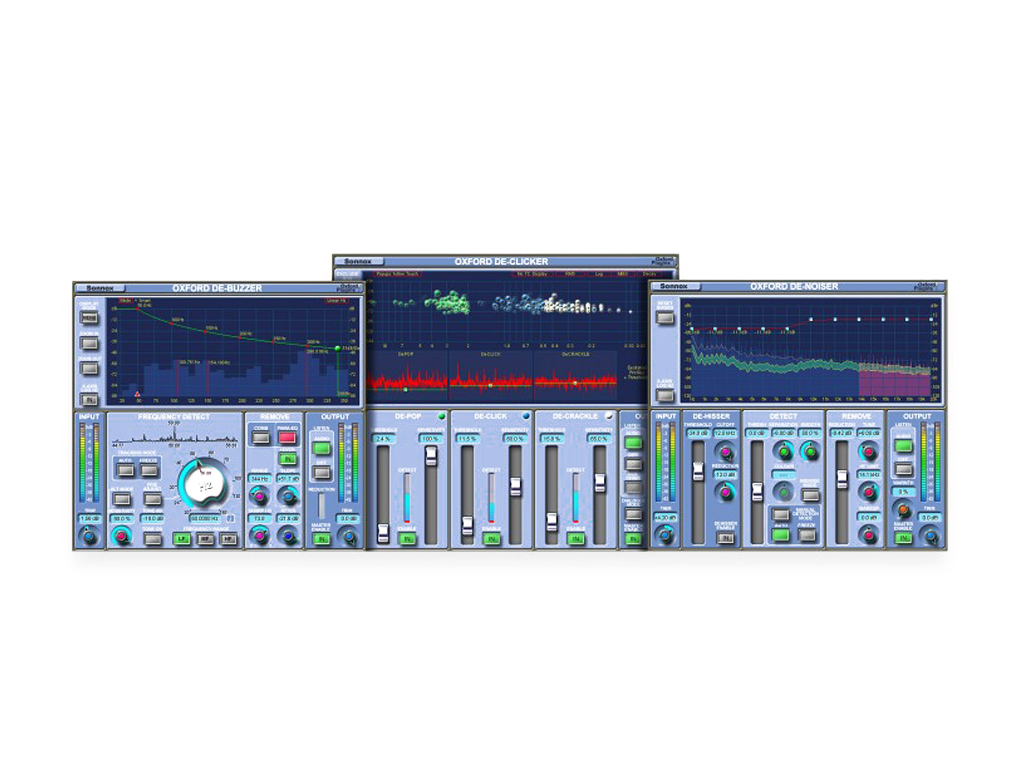Screen dimensions: 1024x768
Task: Click the De-Buzzer Sensitivity knob
Action: [x=122, y=537]
